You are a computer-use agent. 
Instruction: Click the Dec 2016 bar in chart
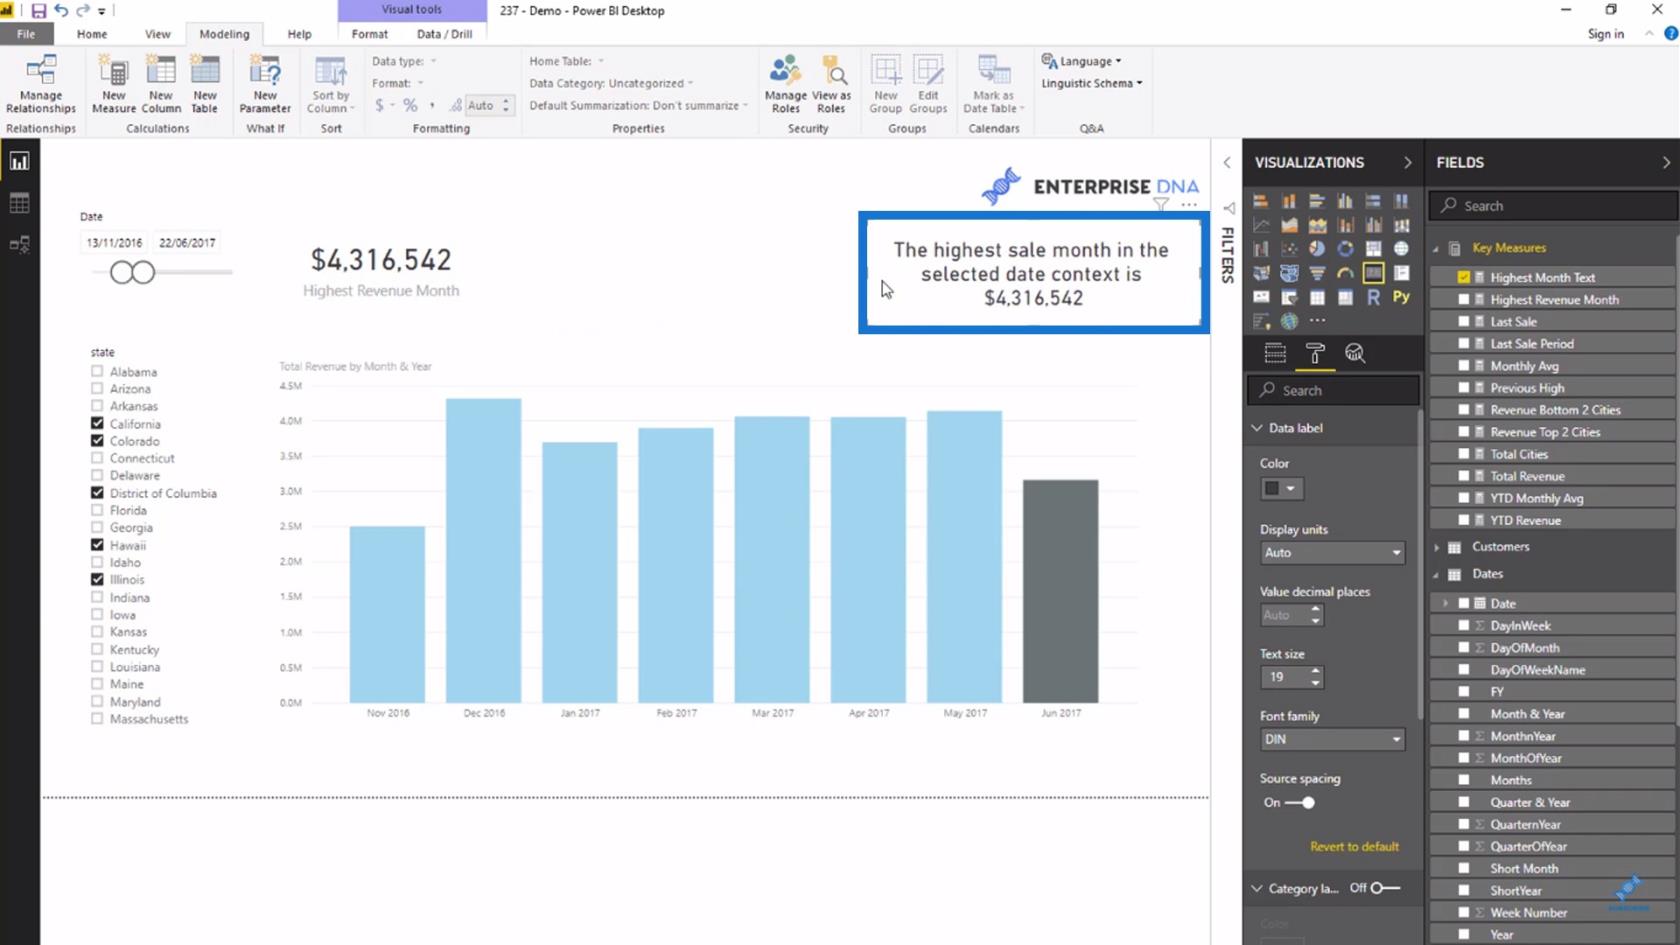tap(484, 550)
